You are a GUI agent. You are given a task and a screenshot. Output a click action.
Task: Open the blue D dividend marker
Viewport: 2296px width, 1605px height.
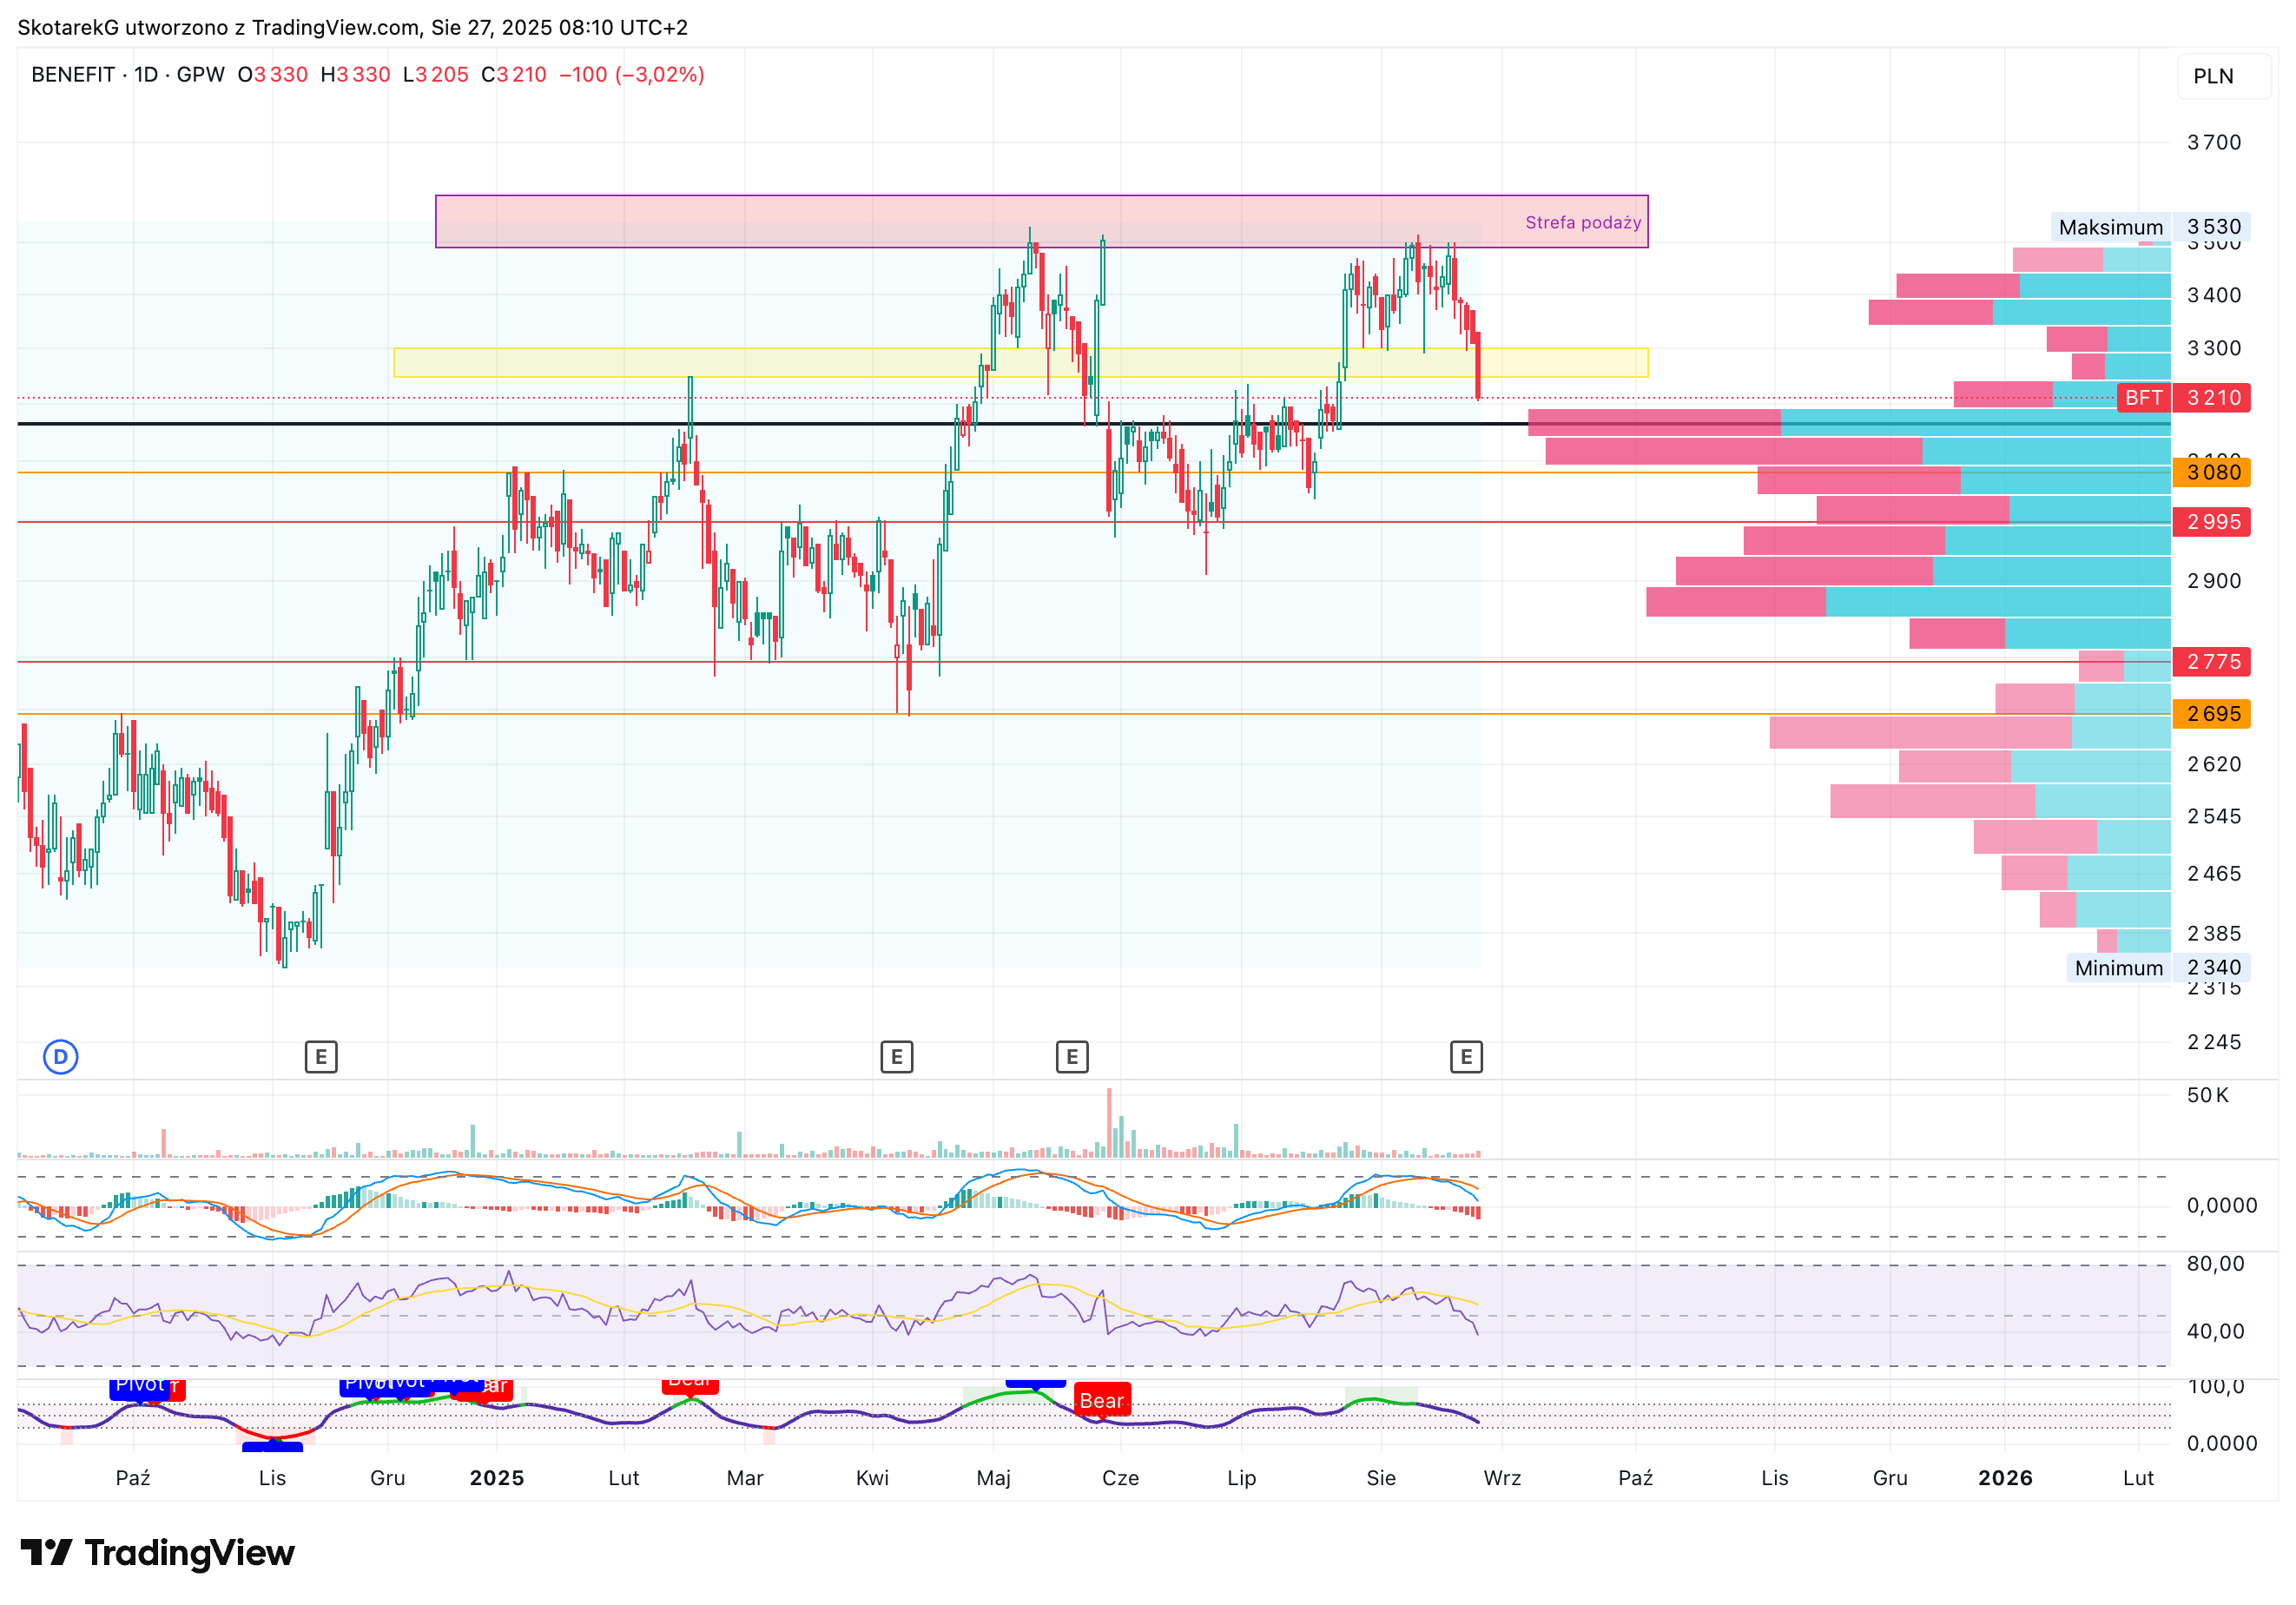61,1057
